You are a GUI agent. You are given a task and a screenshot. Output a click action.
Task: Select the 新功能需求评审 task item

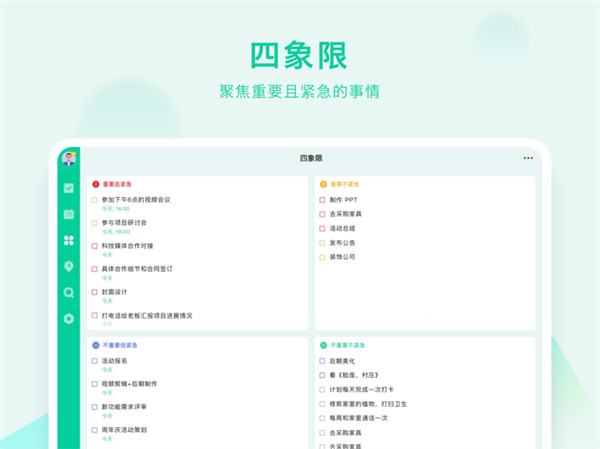[x=124, y=407]
